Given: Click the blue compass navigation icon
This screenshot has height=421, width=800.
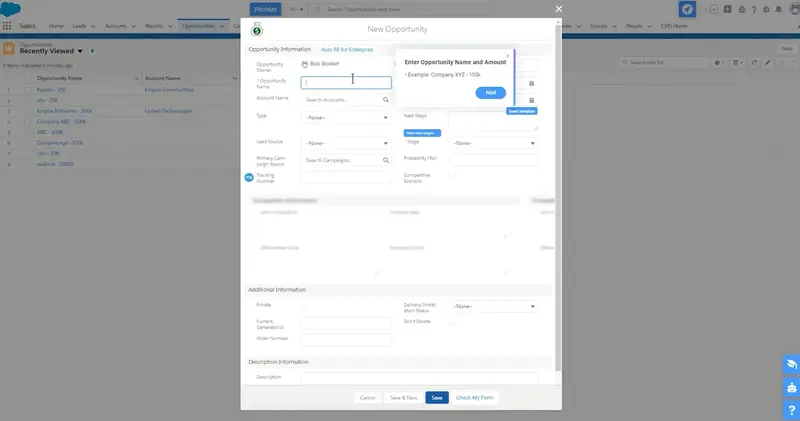Looking at the screenshot, I should click(687, 9).
